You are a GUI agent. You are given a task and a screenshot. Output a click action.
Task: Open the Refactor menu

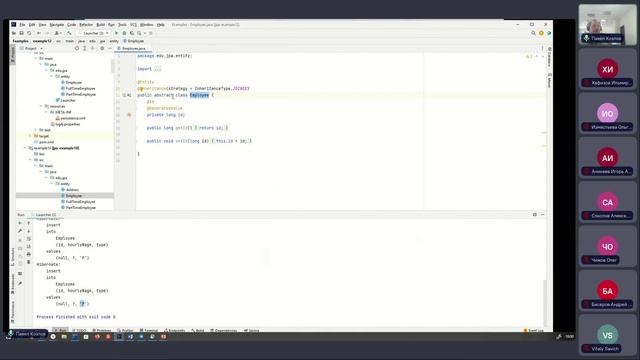click(86, 24)
